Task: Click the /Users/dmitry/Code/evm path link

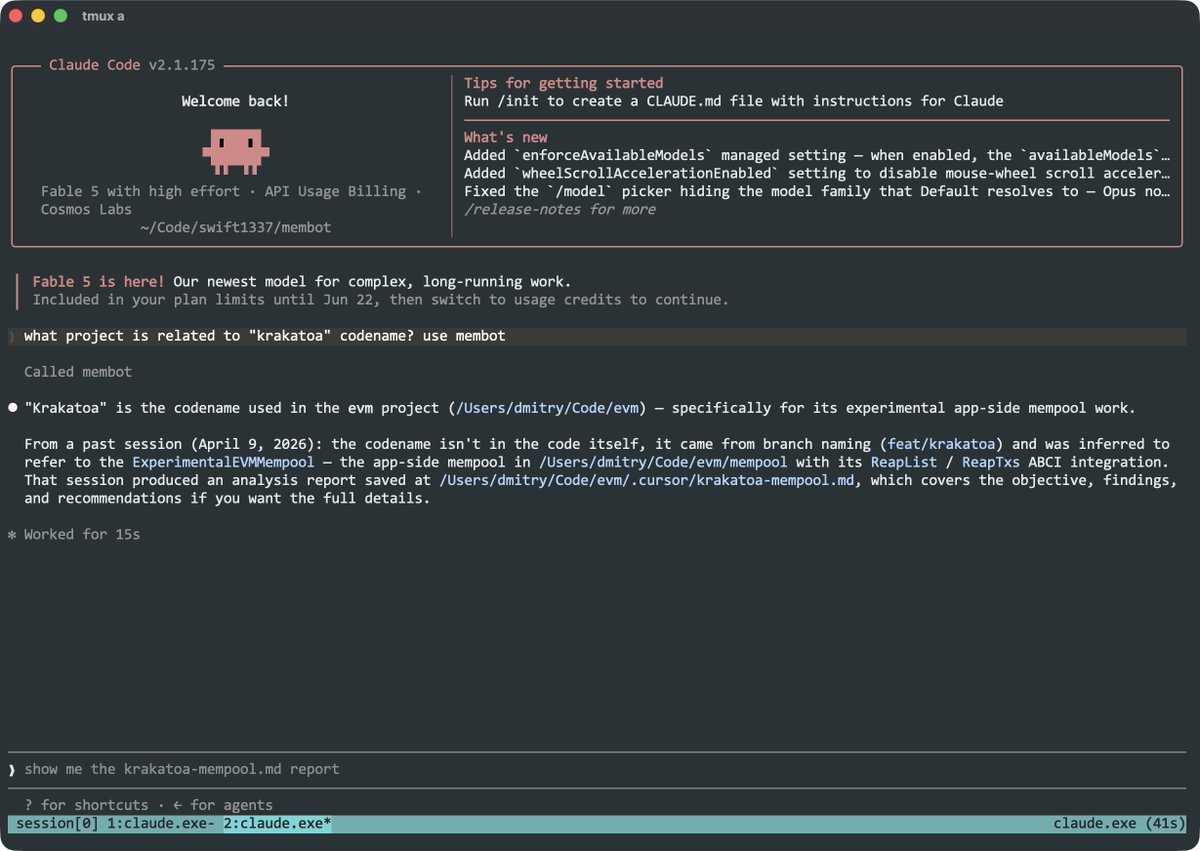Action: (547, 408)
